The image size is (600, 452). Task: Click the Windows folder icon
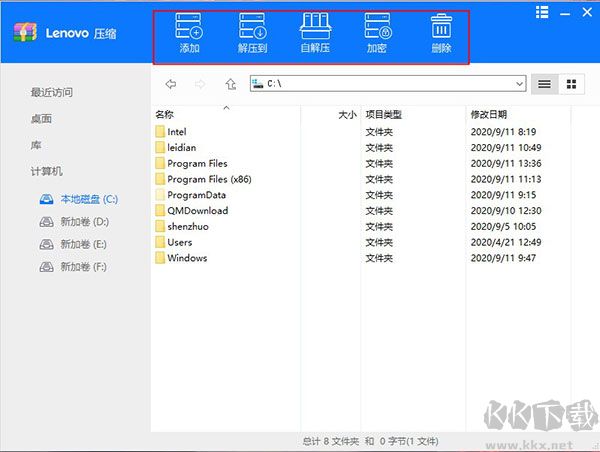[x=160, y=258]
